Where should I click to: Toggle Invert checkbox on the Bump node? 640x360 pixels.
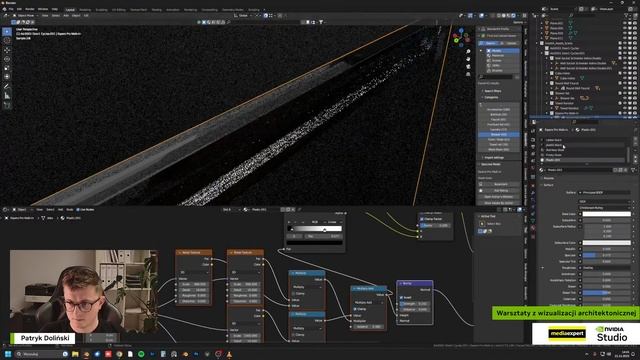click(x=401, y=298)
